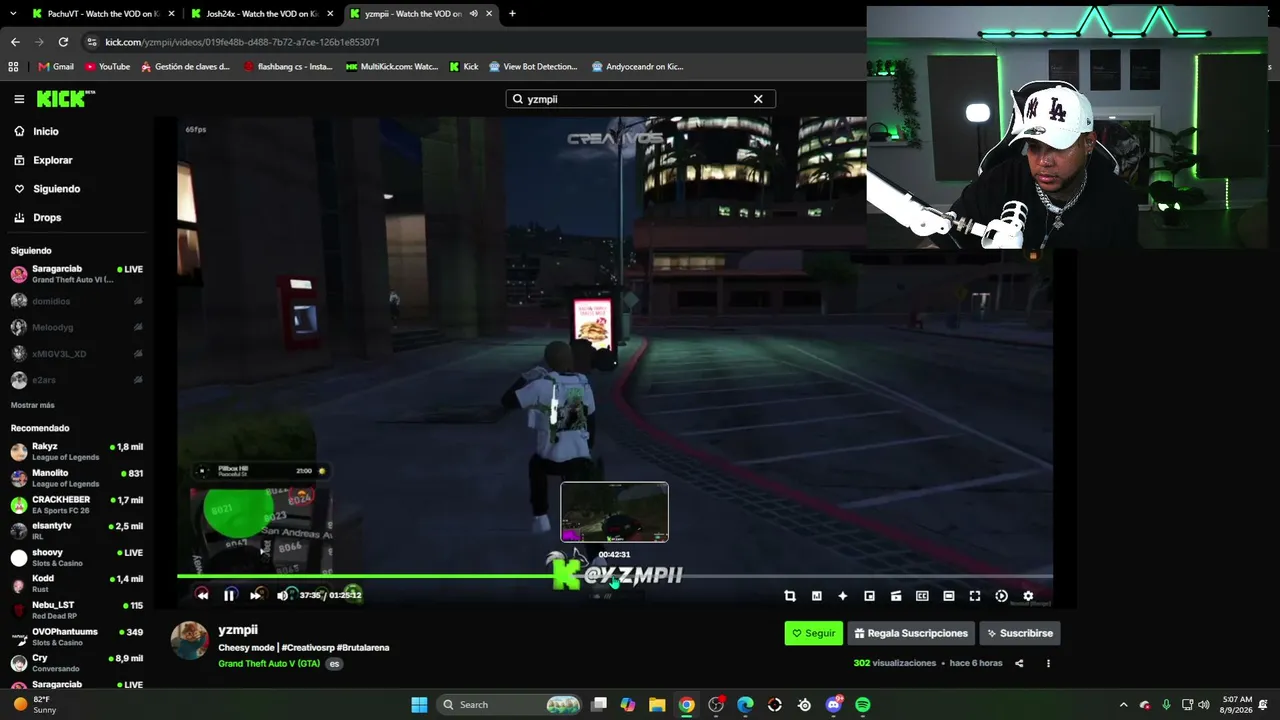Open the Windows Start menu

pyautogui.click(x=420, y=705)
